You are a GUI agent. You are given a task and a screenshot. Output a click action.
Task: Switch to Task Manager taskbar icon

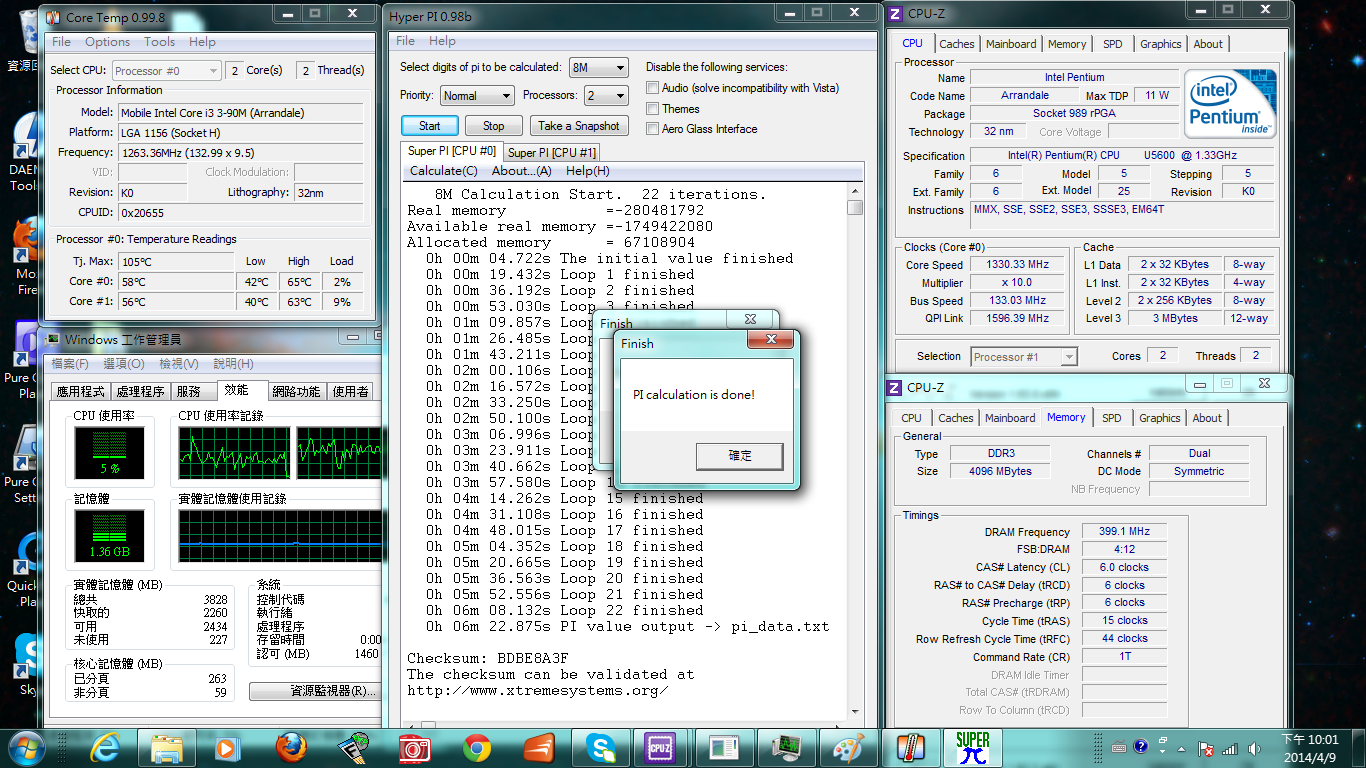point(786,747)
